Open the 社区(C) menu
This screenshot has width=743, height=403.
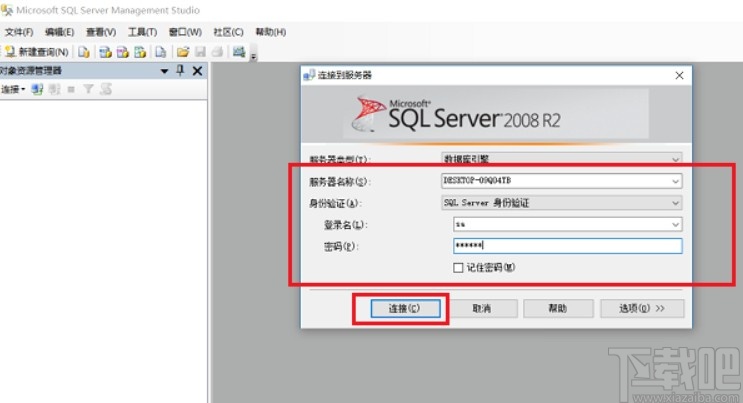pyautogui.click(x=228, y=32)
